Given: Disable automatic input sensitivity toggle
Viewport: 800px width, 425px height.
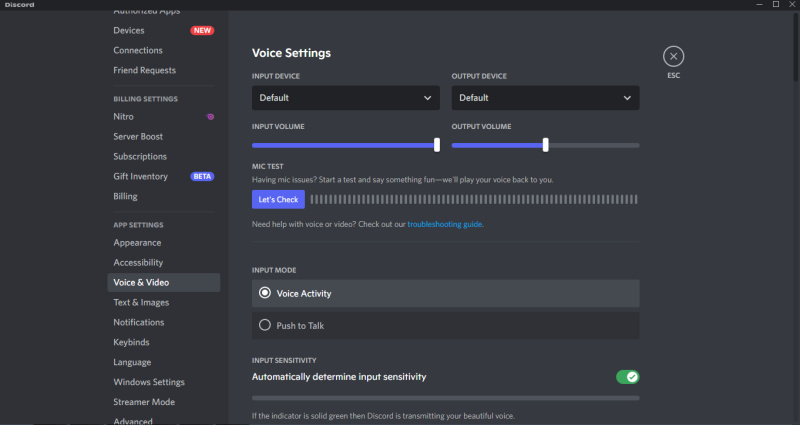Looking at the screenshot, I should tap(627, 377).
